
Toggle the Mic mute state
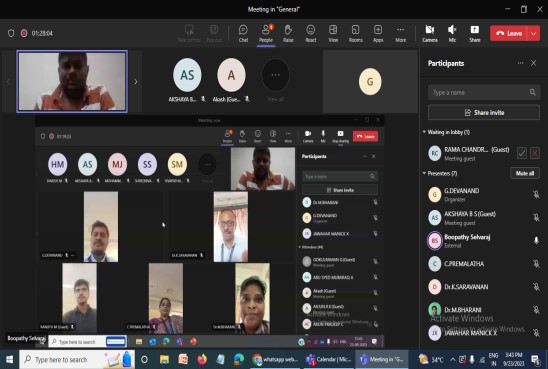[452, 33]
